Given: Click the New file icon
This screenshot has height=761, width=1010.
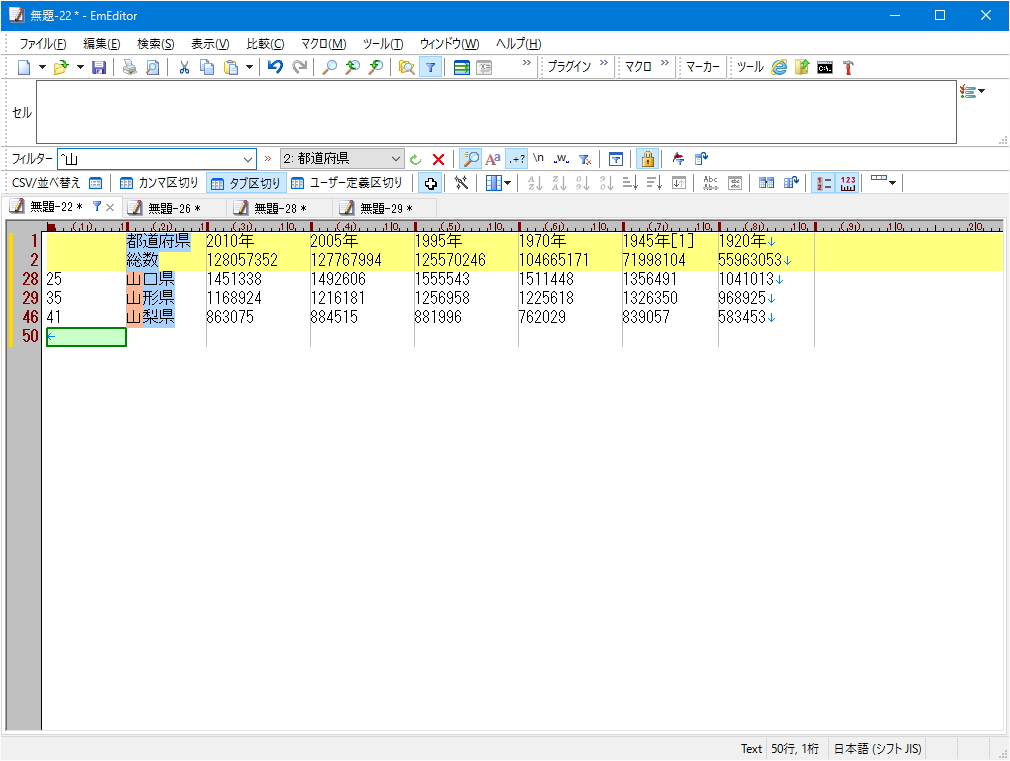Looking at the screenshot, I should [24, 67].
